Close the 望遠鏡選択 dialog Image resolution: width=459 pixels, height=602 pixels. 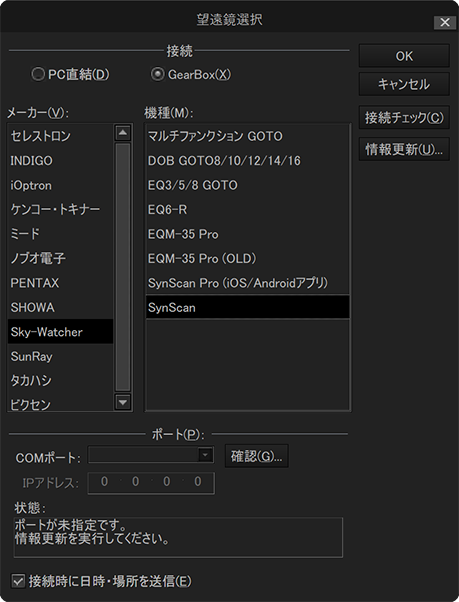[445, 22]
